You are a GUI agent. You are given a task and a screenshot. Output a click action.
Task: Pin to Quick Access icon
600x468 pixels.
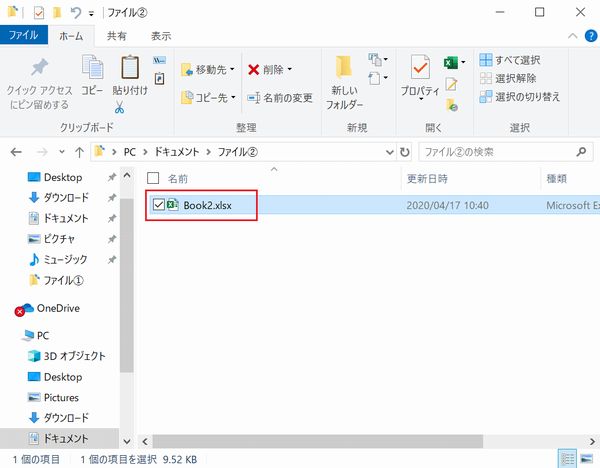[x=39, y=67]
